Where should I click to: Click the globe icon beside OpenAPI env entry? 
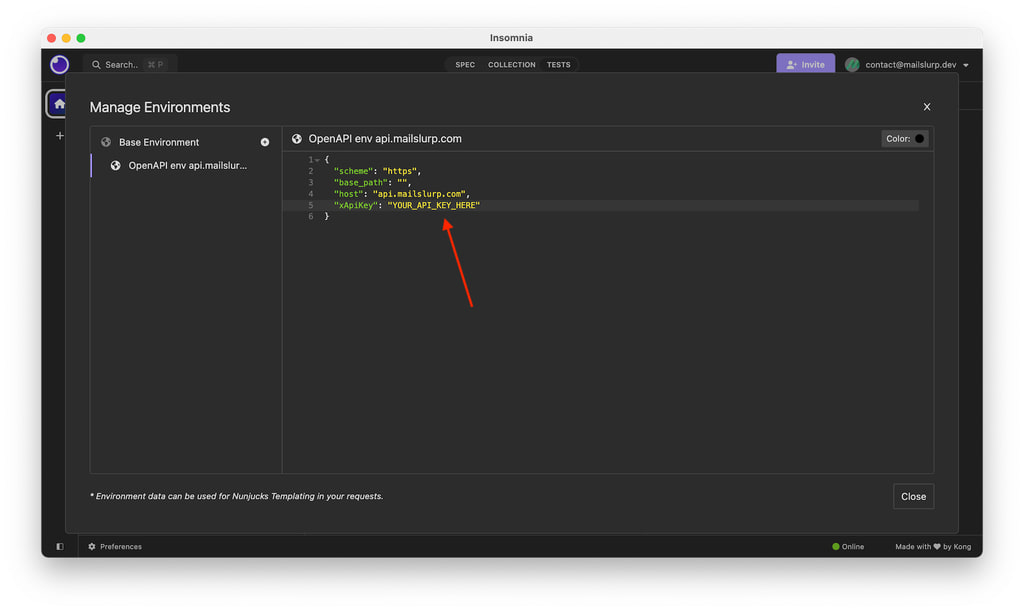(x=116, y=166)
